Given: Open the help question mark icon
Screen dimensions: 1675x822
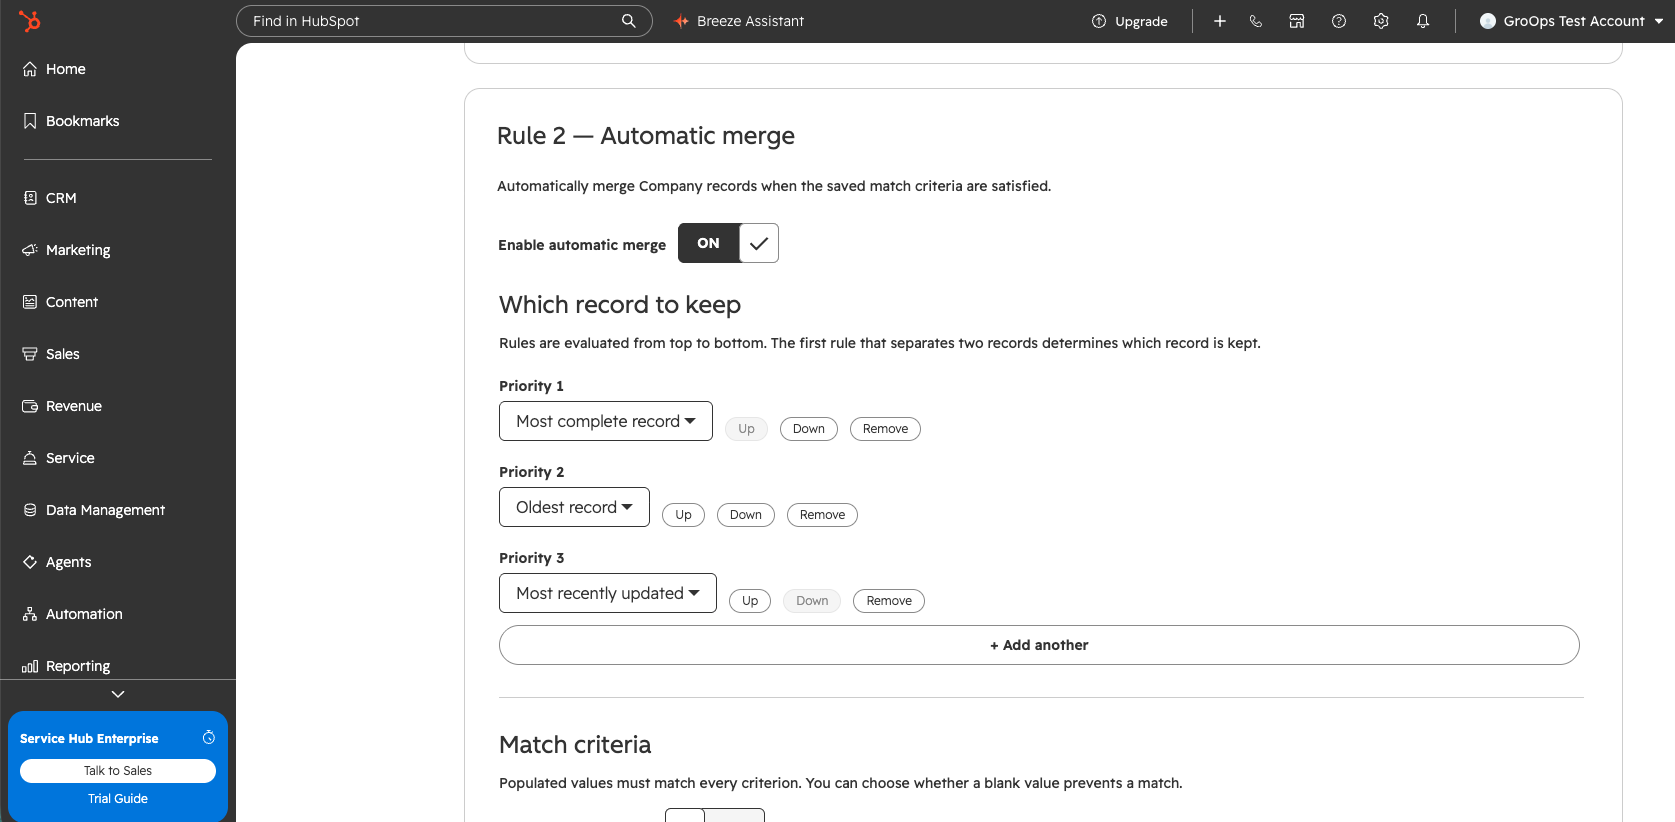Looking at the screenshot, I should click(1339, 21).
